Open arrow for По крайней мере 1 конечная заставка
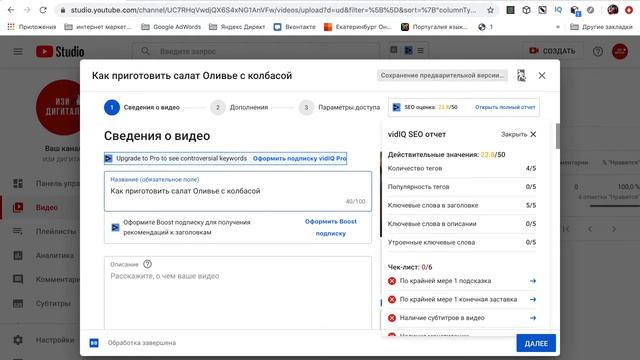640x360 pixels. pos(533,299)
